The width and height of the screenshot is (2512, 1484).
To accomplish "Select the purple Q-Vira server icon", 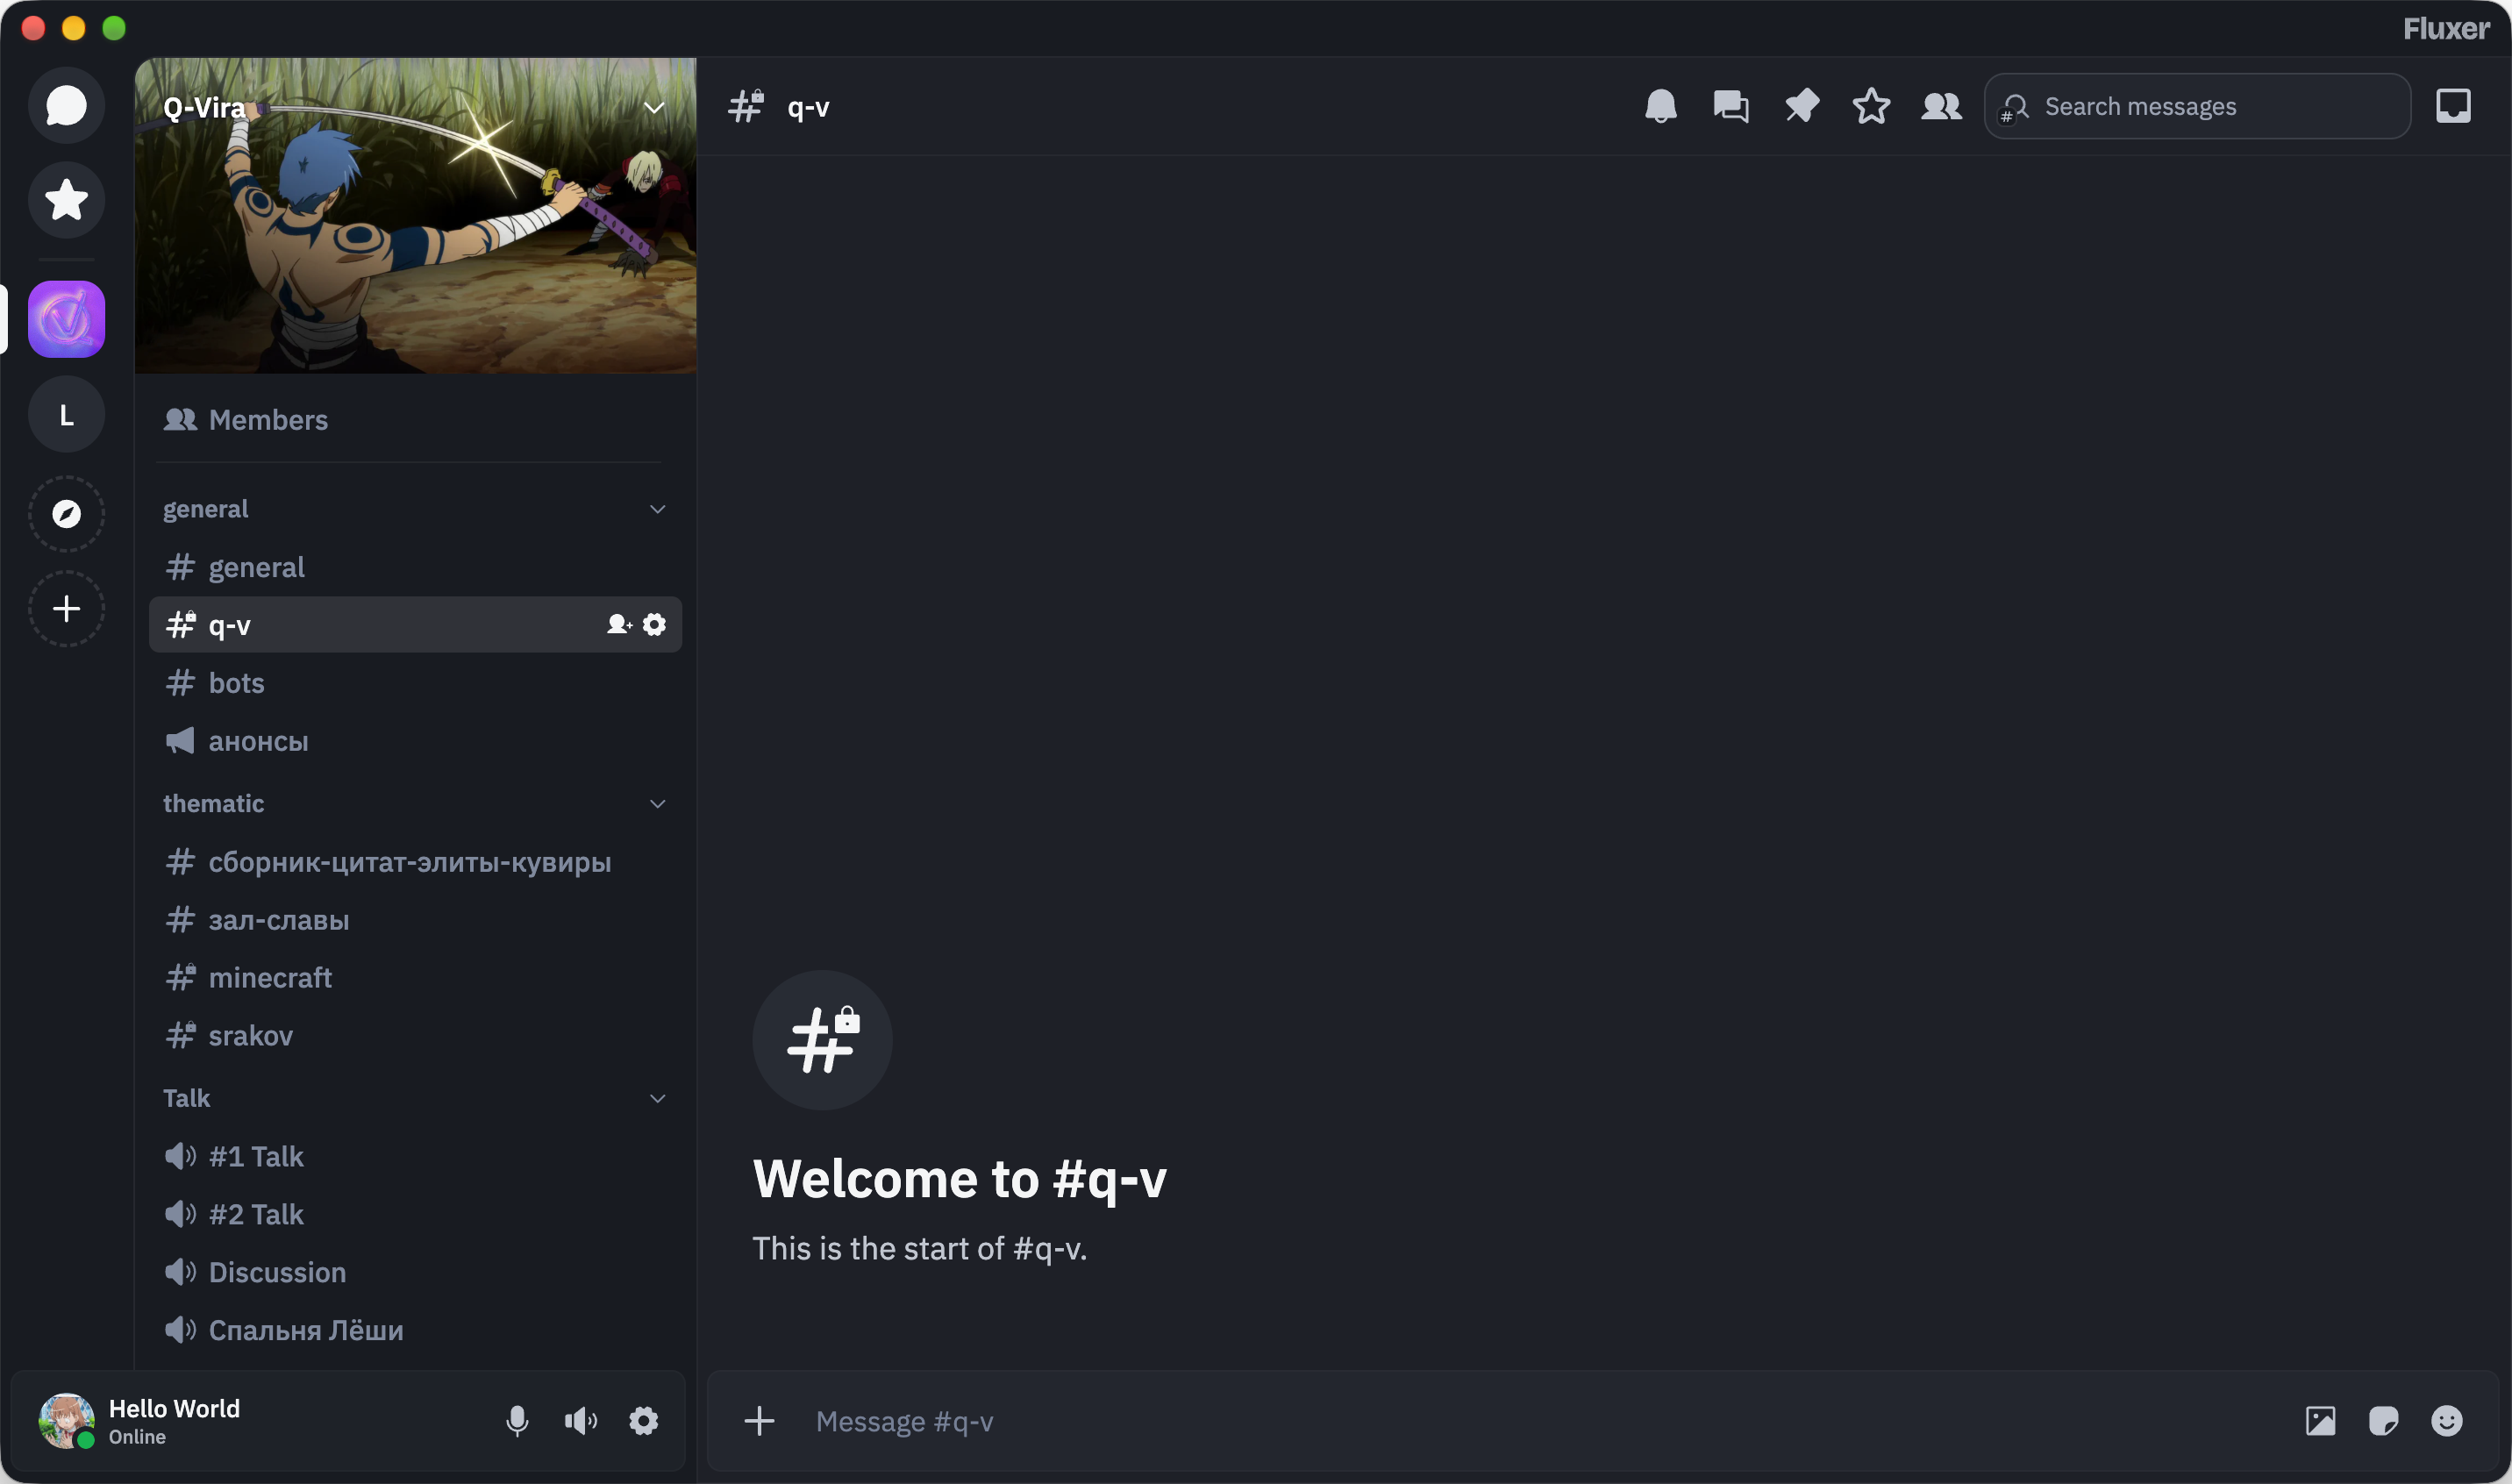I will [66, 319].
